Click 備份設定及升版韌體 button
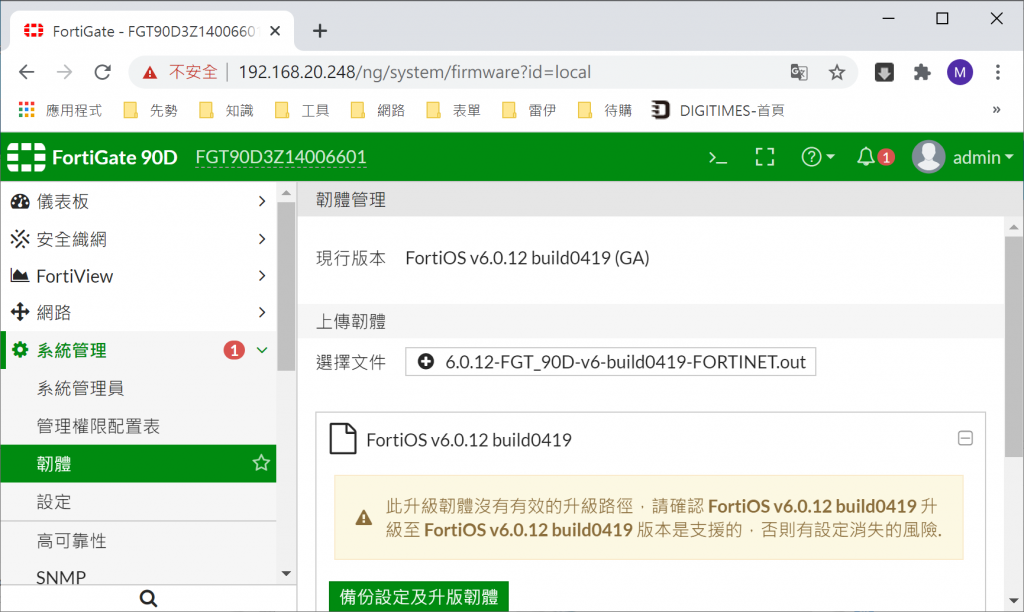 point(419,597)
